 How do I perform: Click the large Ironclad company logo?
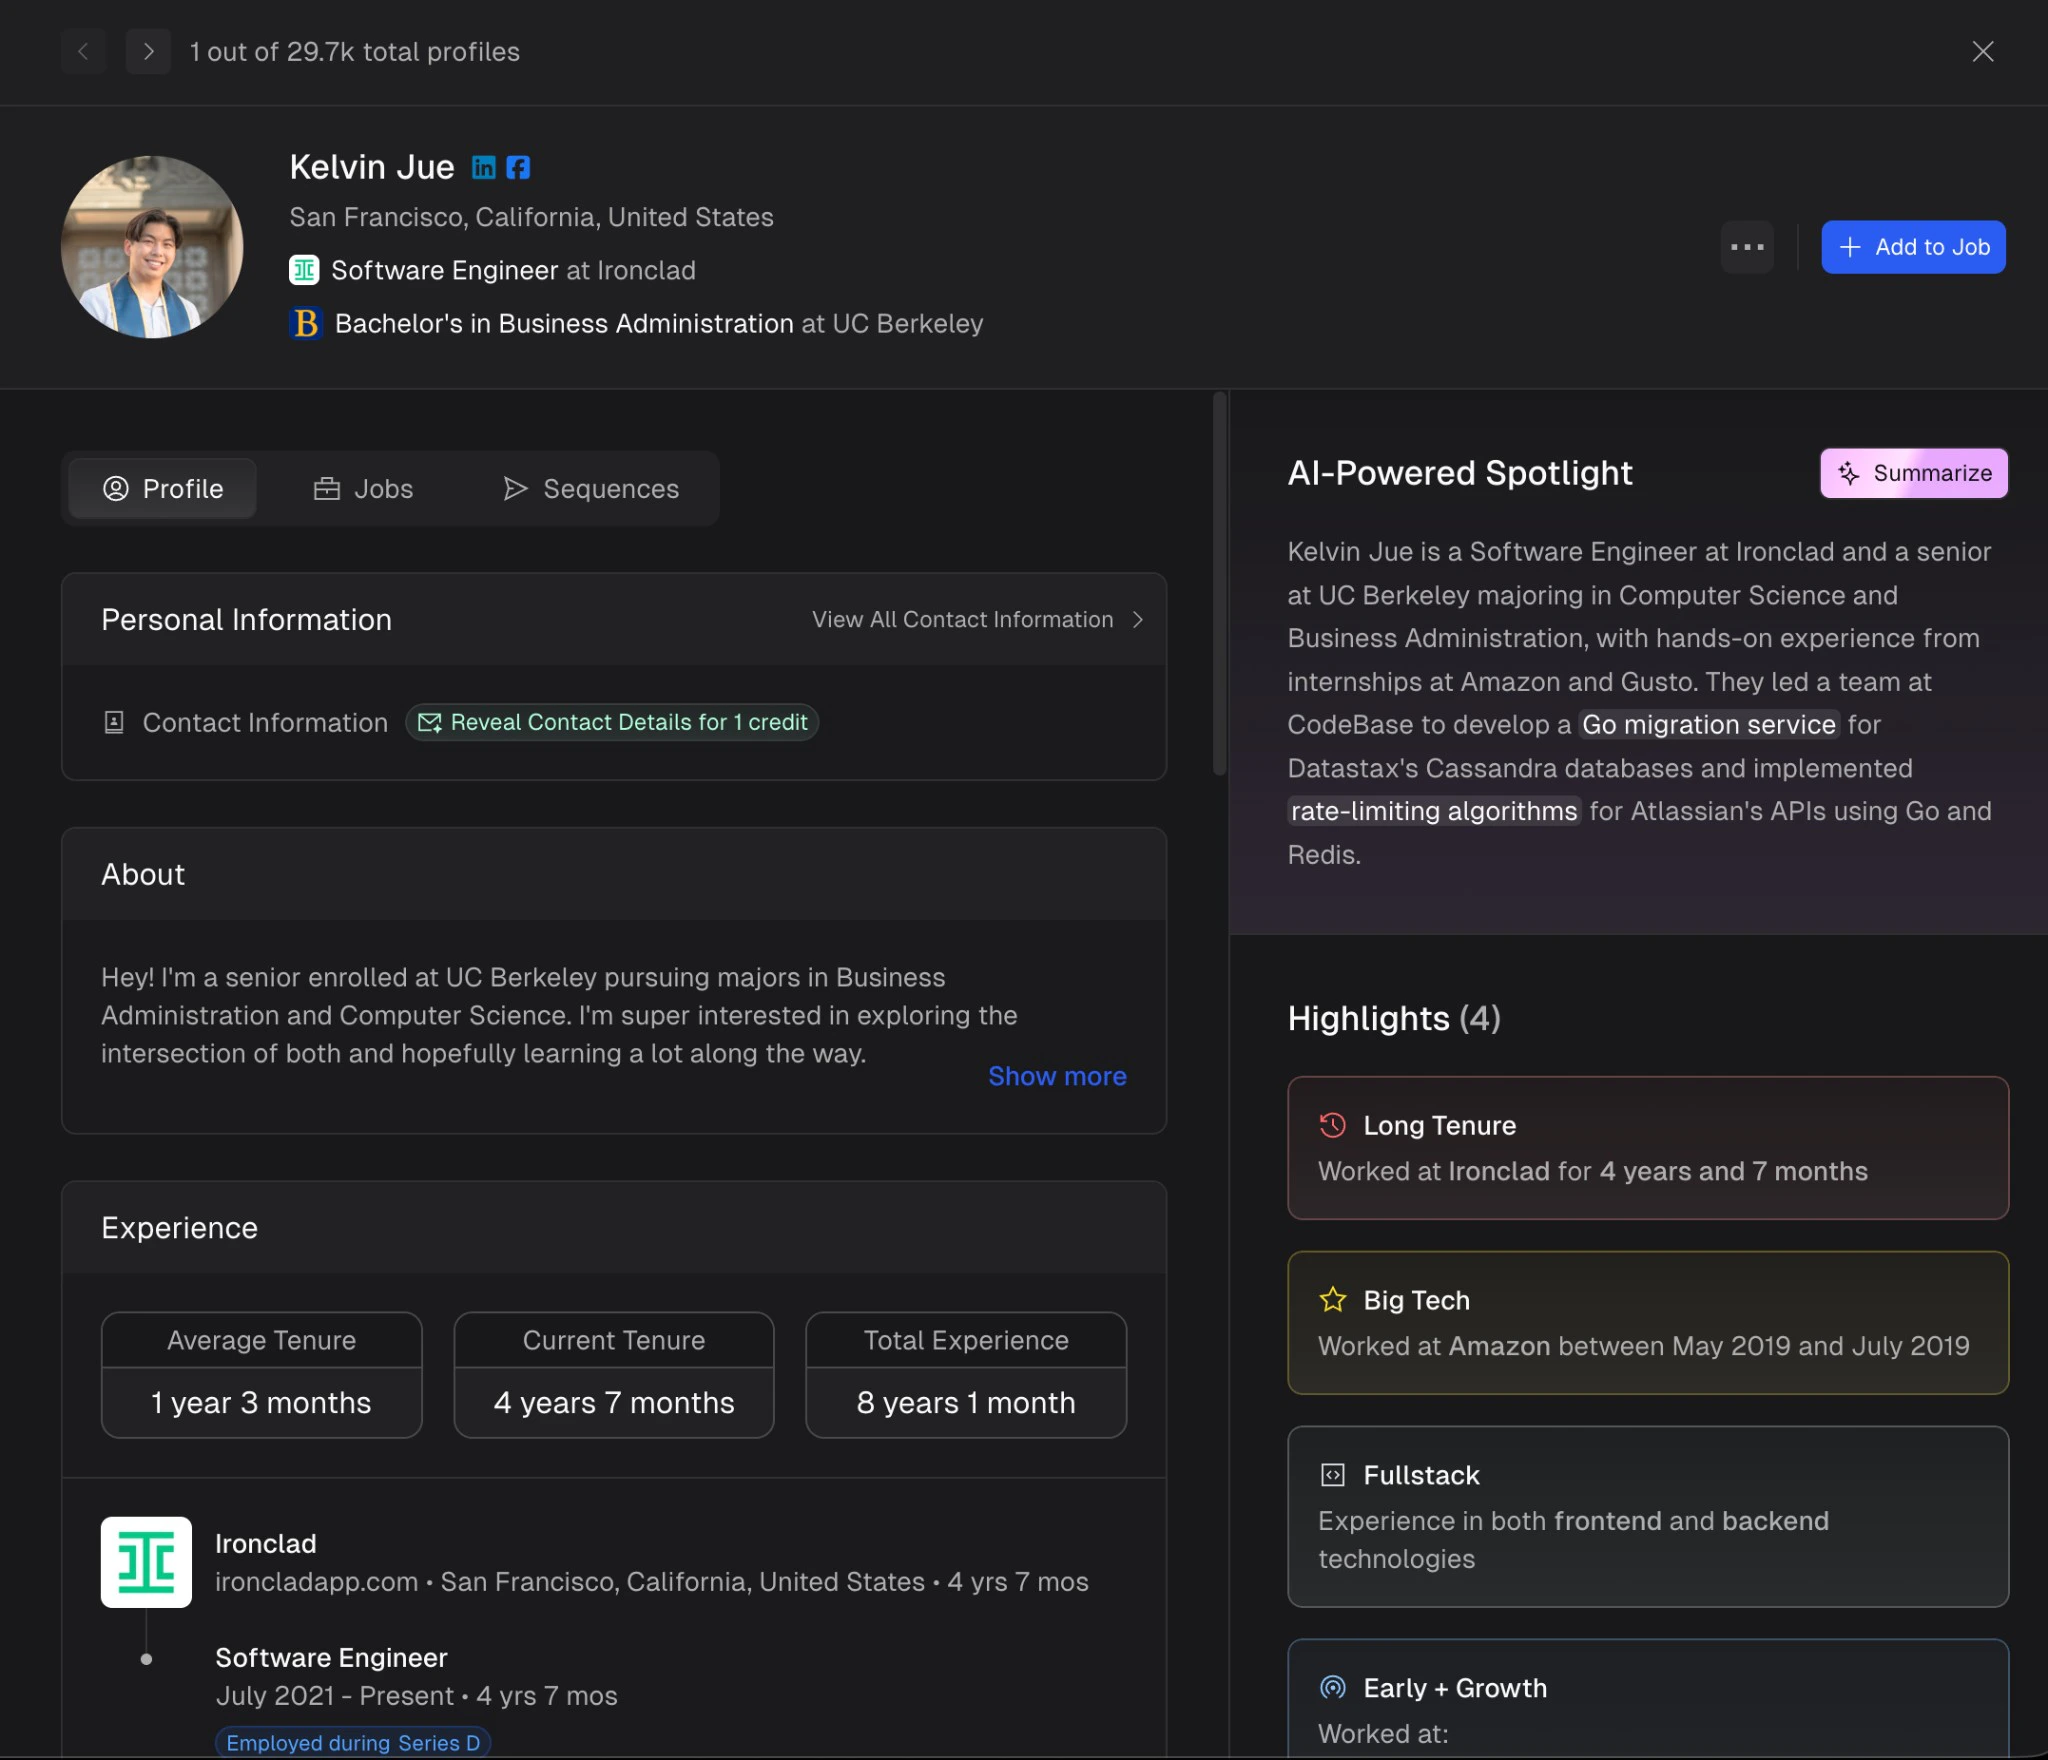click(x=146, y=1562)
